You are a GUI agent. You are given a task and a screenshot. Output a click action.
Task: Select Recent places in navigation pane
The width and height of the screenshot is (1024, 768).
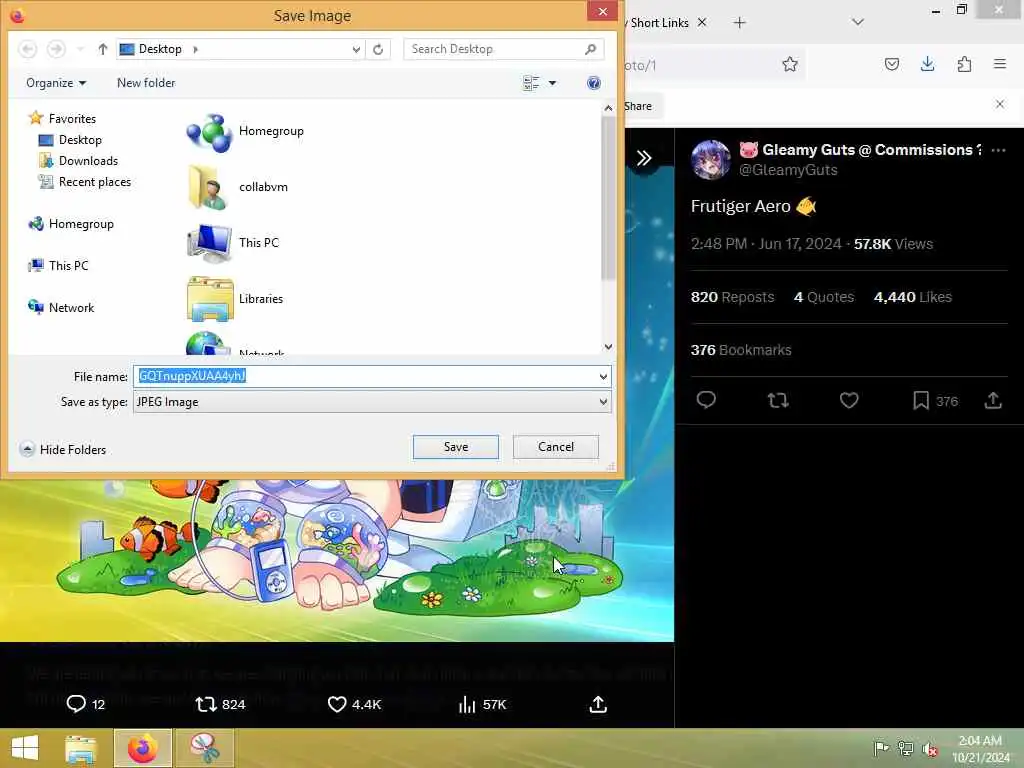pos(84,182)
